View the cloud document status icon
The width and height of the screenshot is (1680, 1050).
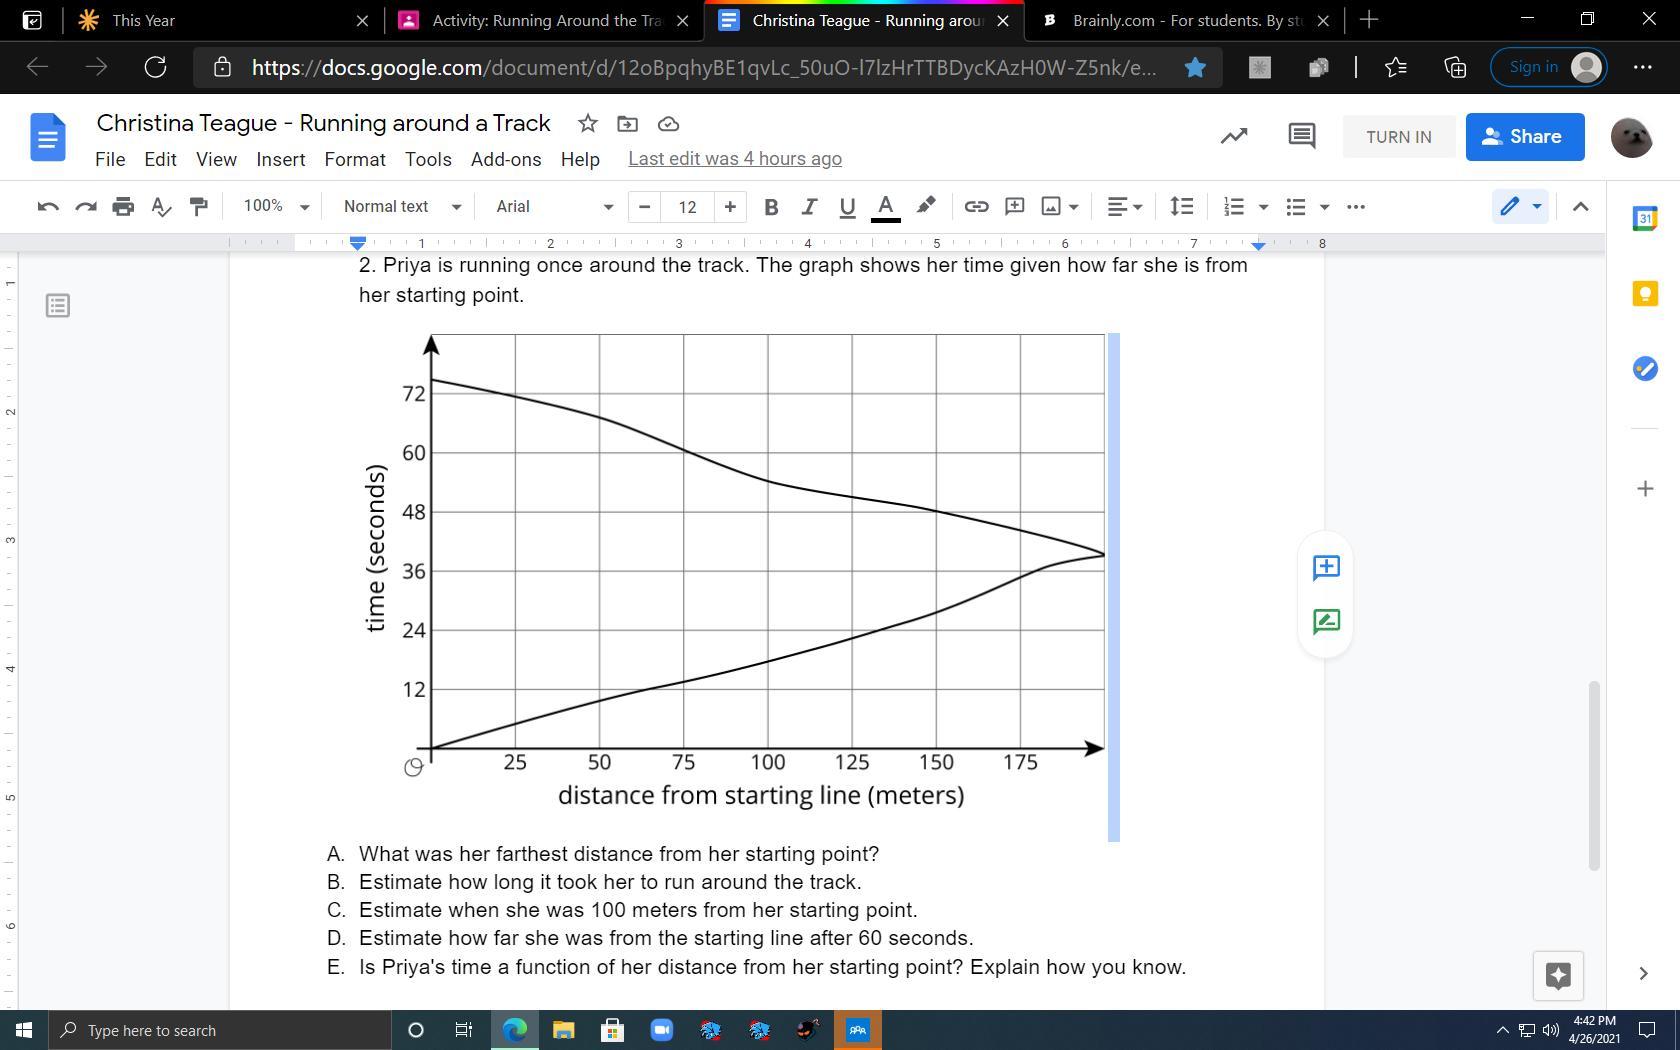click(x=669, y=124)
